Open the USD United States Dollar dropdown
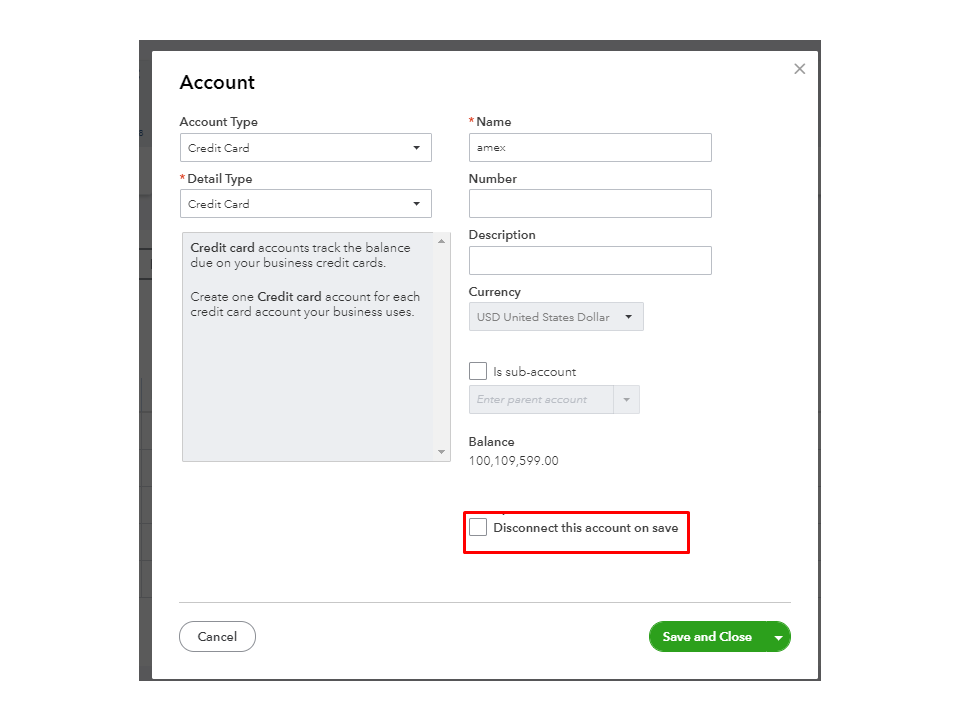 point(556,317)
